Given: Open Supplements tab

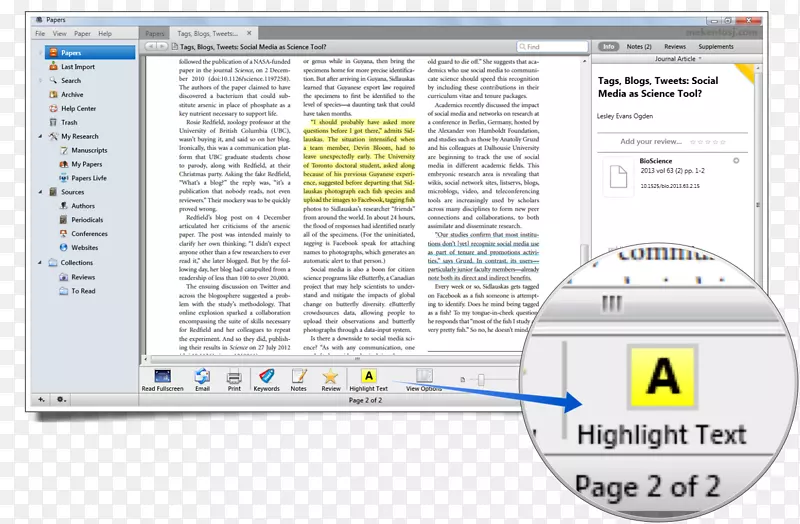Looking at the screenshot, I should click(x=716, y=46).
